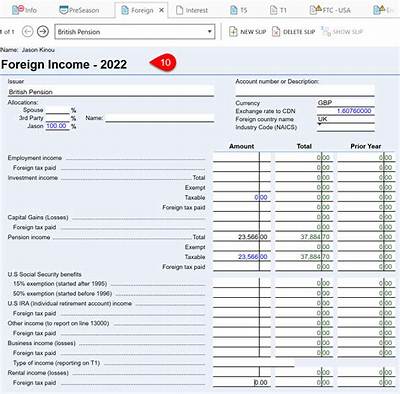
Task: Click the Employment income Amount field
Action: (242, 157)
